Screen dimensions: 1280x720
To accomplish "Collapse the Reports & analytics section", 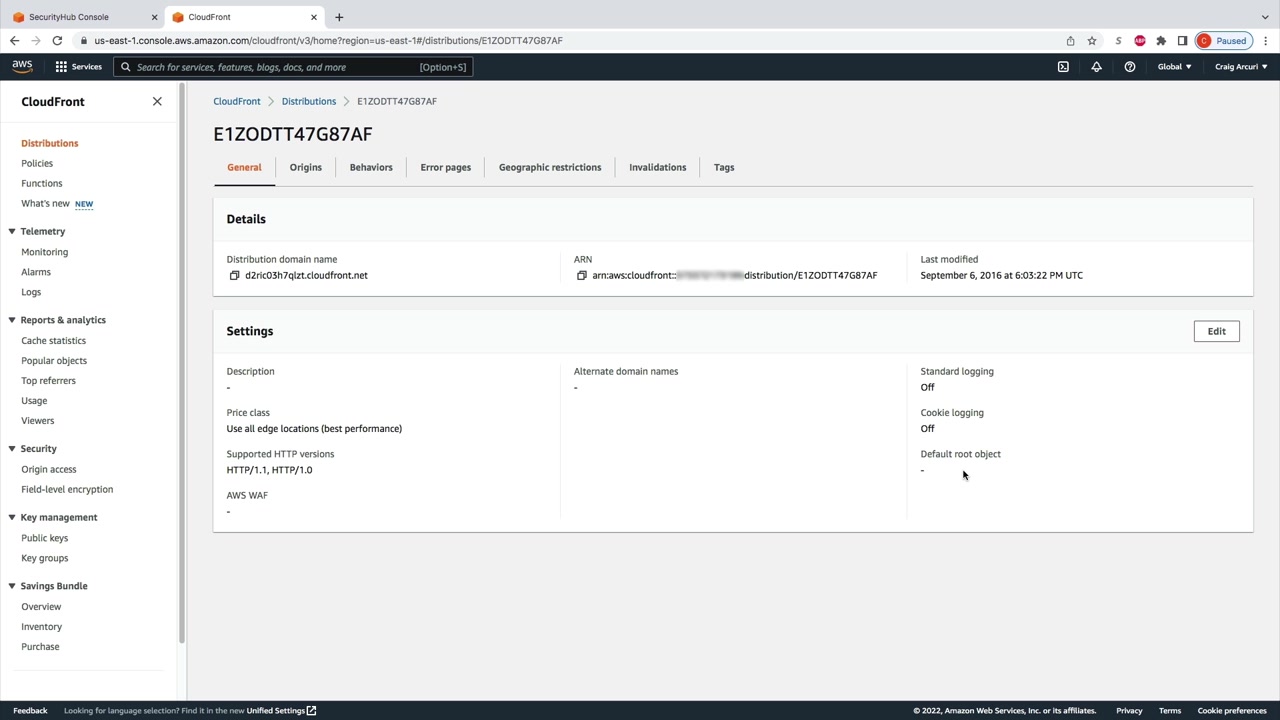I will tap(12, 320).
